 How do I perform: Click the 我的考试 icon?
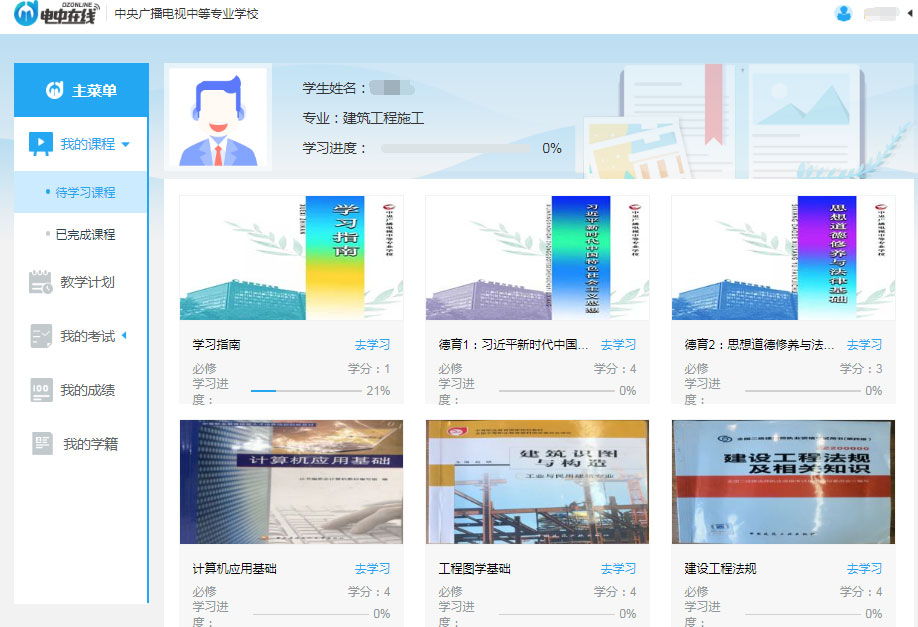coord(41,337)
